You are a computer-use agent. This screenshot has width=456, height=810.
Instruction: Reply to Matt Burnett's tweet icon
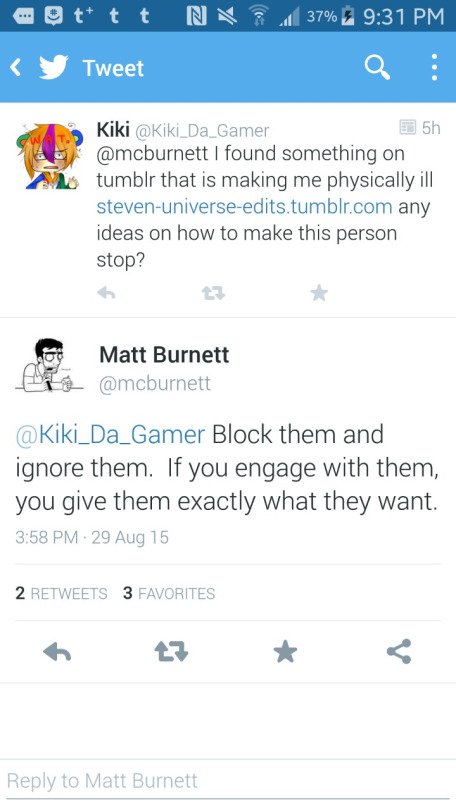[57, 652]
